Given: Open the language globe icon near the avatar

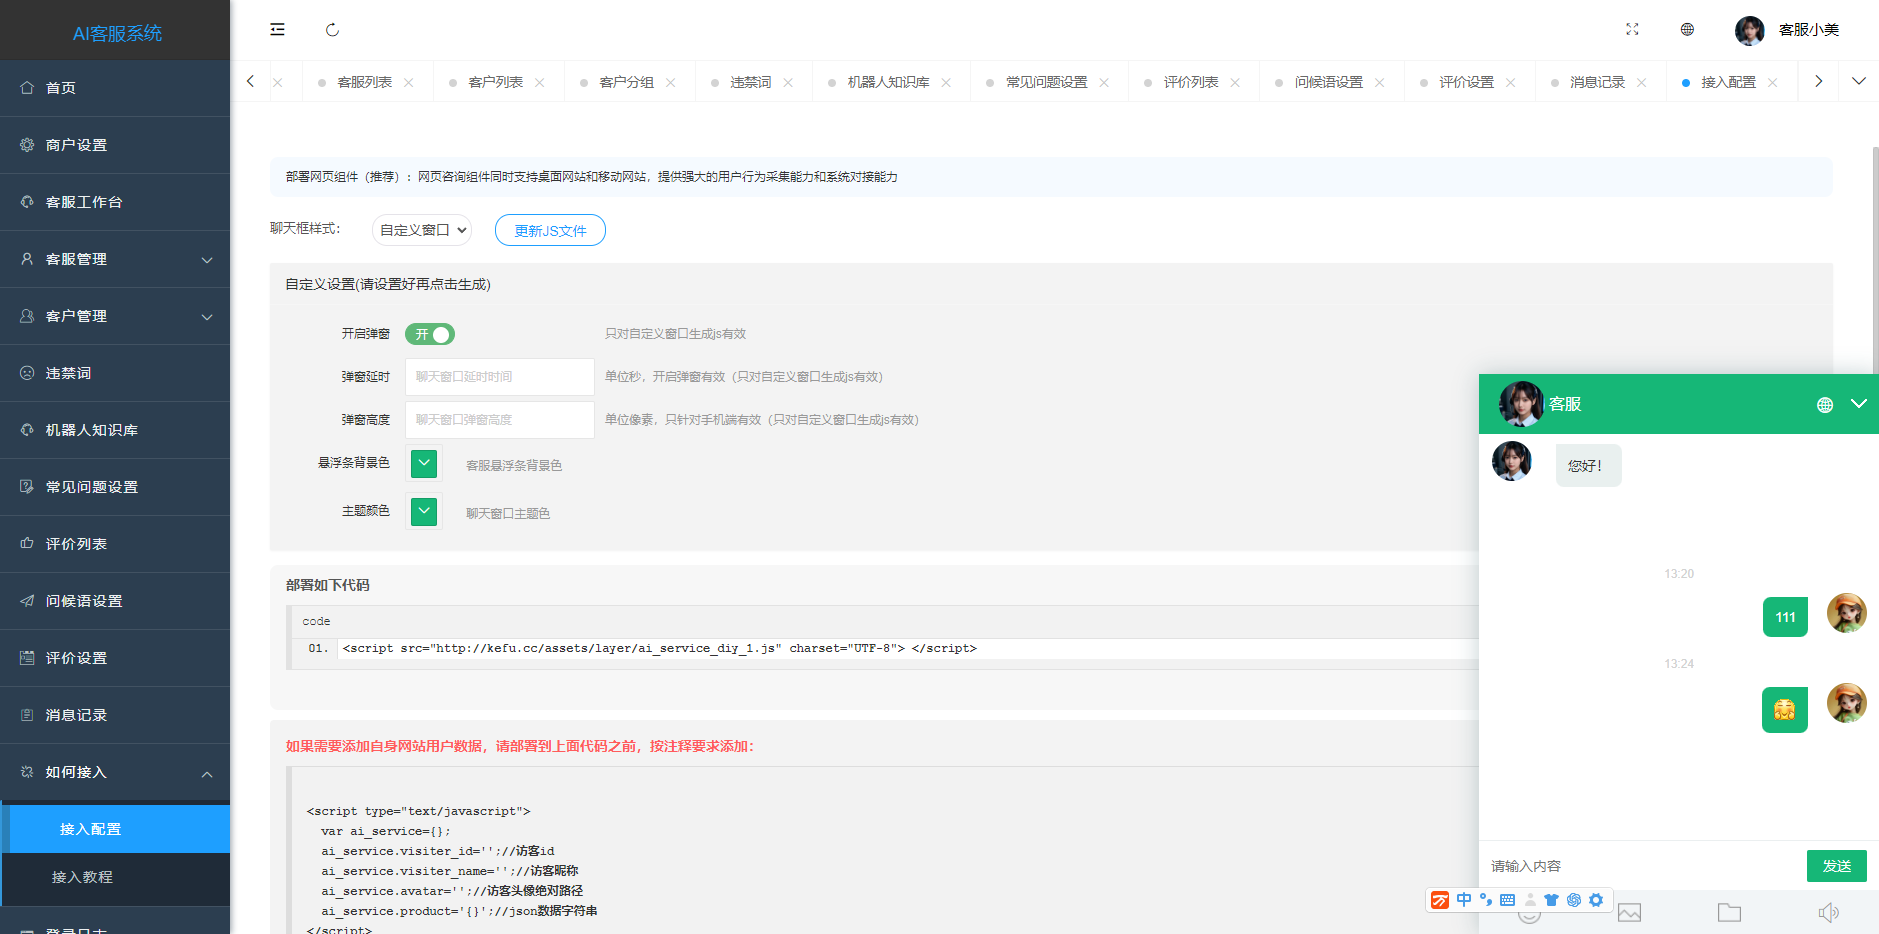Looking at the screenshot, I should click(1687, 30).
